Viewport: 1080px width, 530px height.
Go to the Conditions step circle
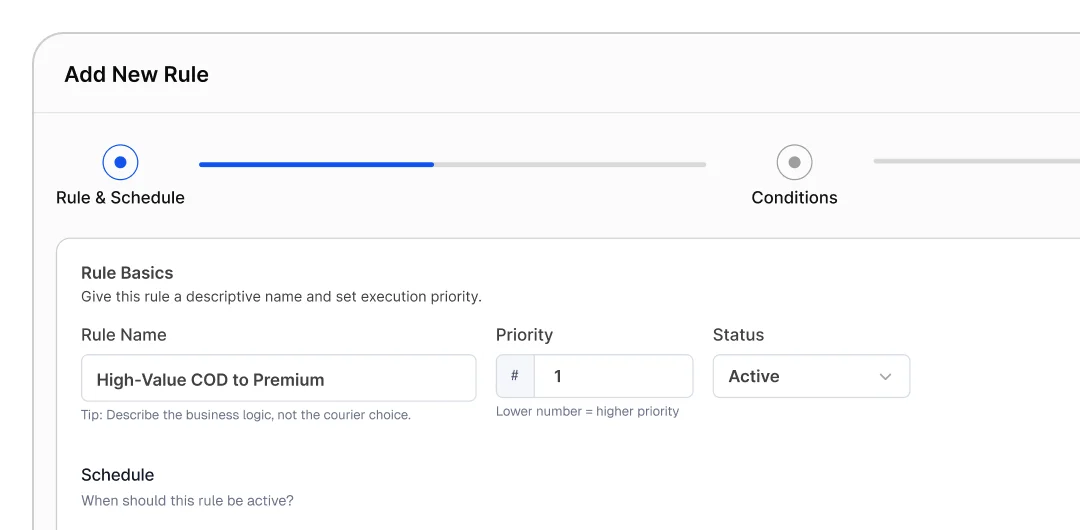794,163
